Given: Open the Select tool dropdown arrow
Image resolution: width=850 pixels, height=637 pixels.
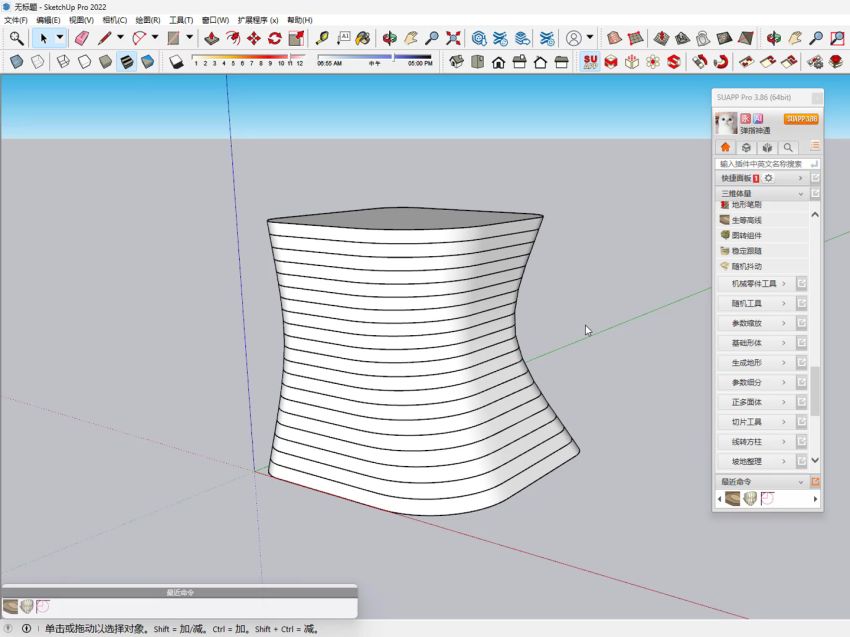Looking at the screenshot, I should tap(60, 38).
